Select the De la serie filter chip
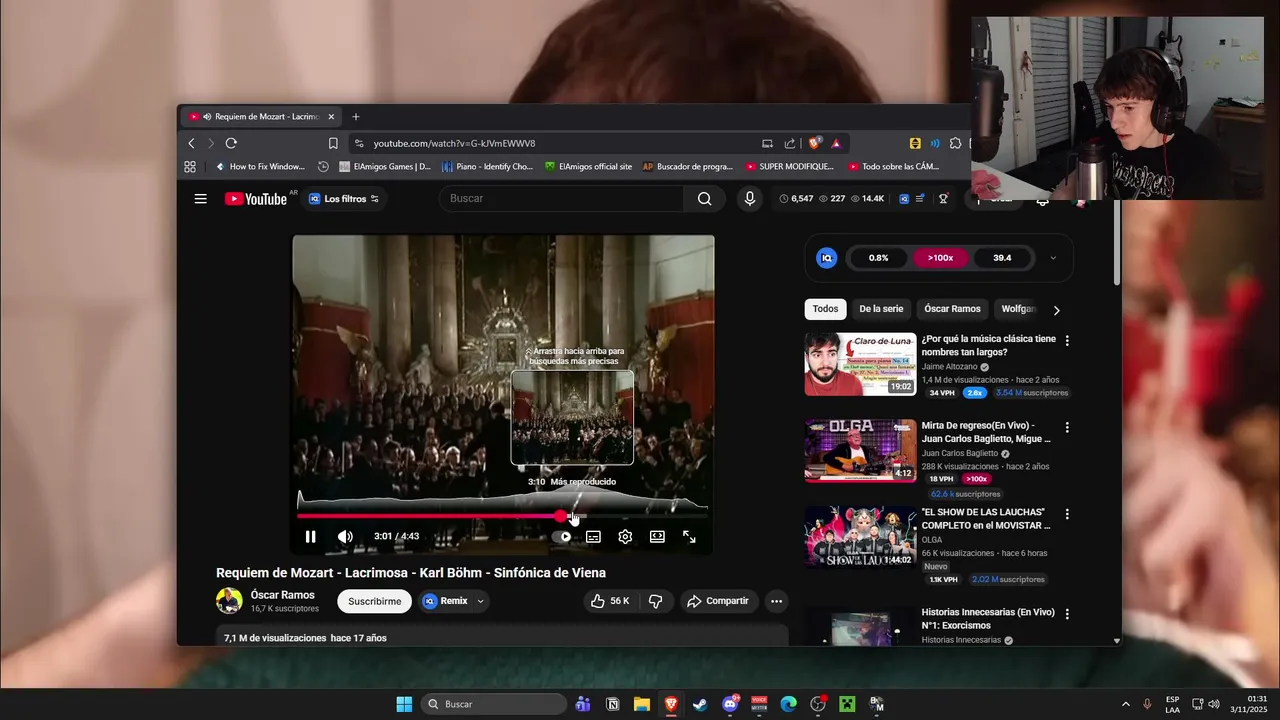1280x720 pixels. coord(881,309)
